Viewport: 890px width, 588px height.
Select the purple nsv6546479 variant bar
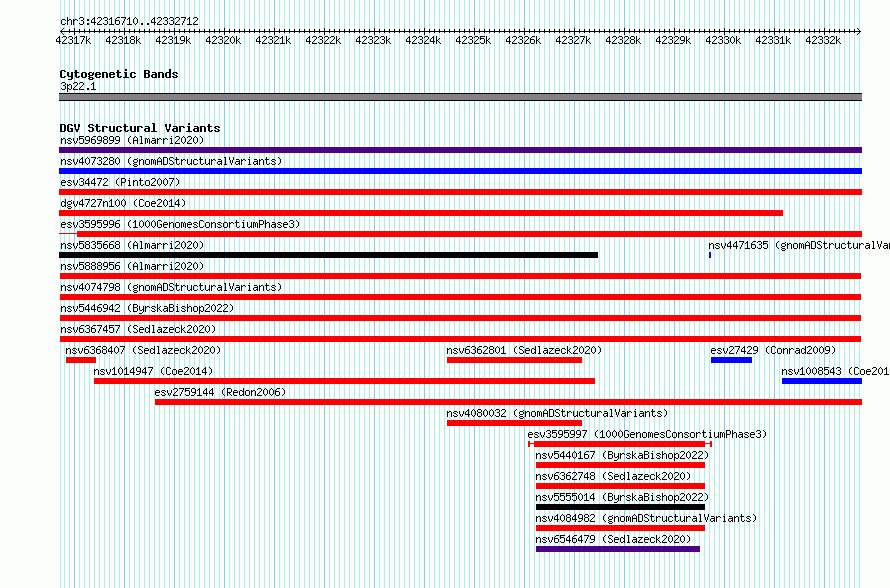[618, 549]
